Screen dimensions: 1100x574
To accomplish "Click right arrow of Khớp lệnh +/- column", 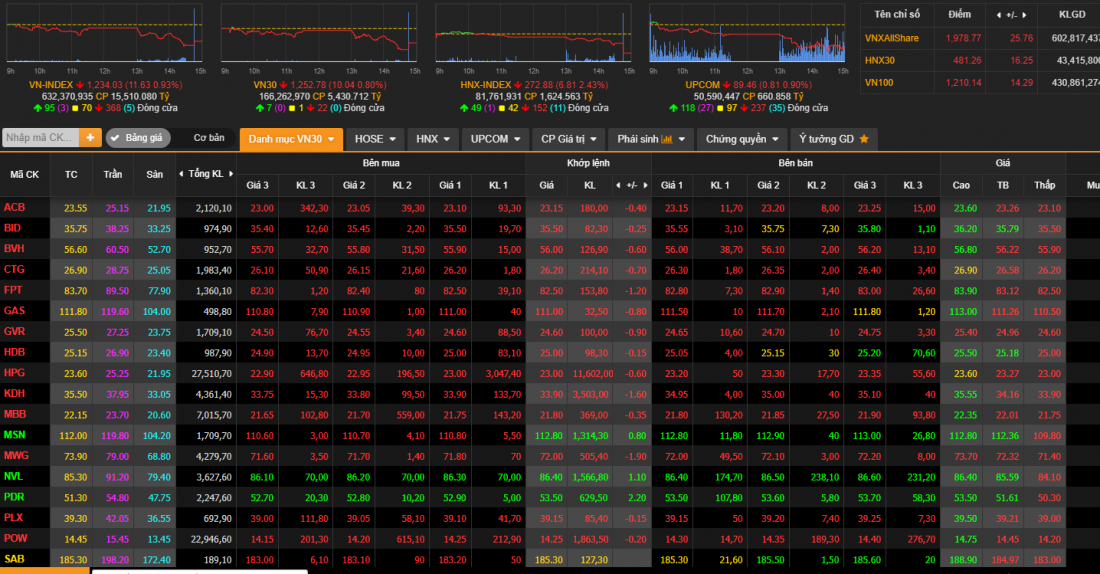I will pyautogui.click(x=645, y=185).
